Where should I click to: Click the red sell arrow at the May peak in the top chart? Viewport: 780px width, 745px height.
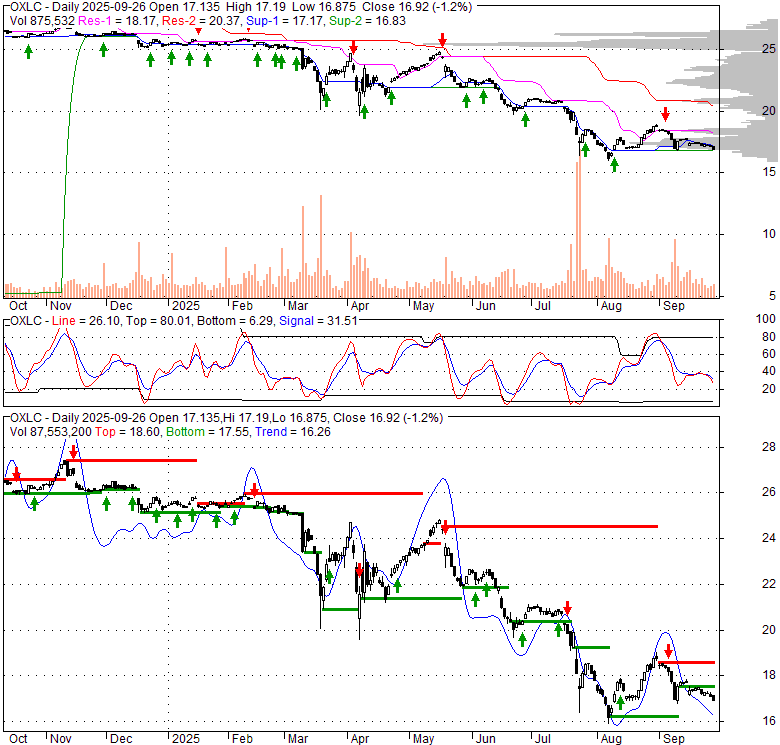442,40
